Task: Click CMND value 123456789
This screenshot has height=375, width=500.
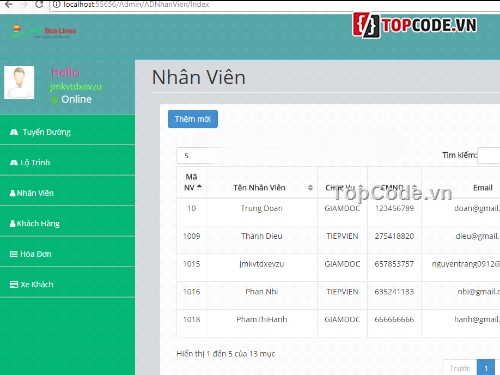Action: pos(394,208)
